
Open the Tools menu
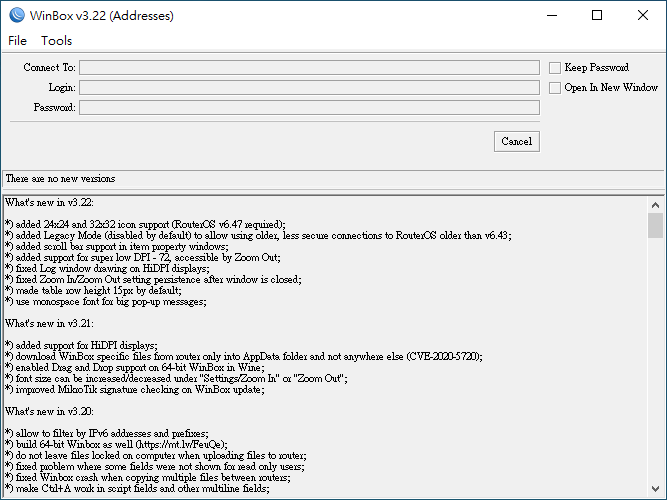coord(56,41)
